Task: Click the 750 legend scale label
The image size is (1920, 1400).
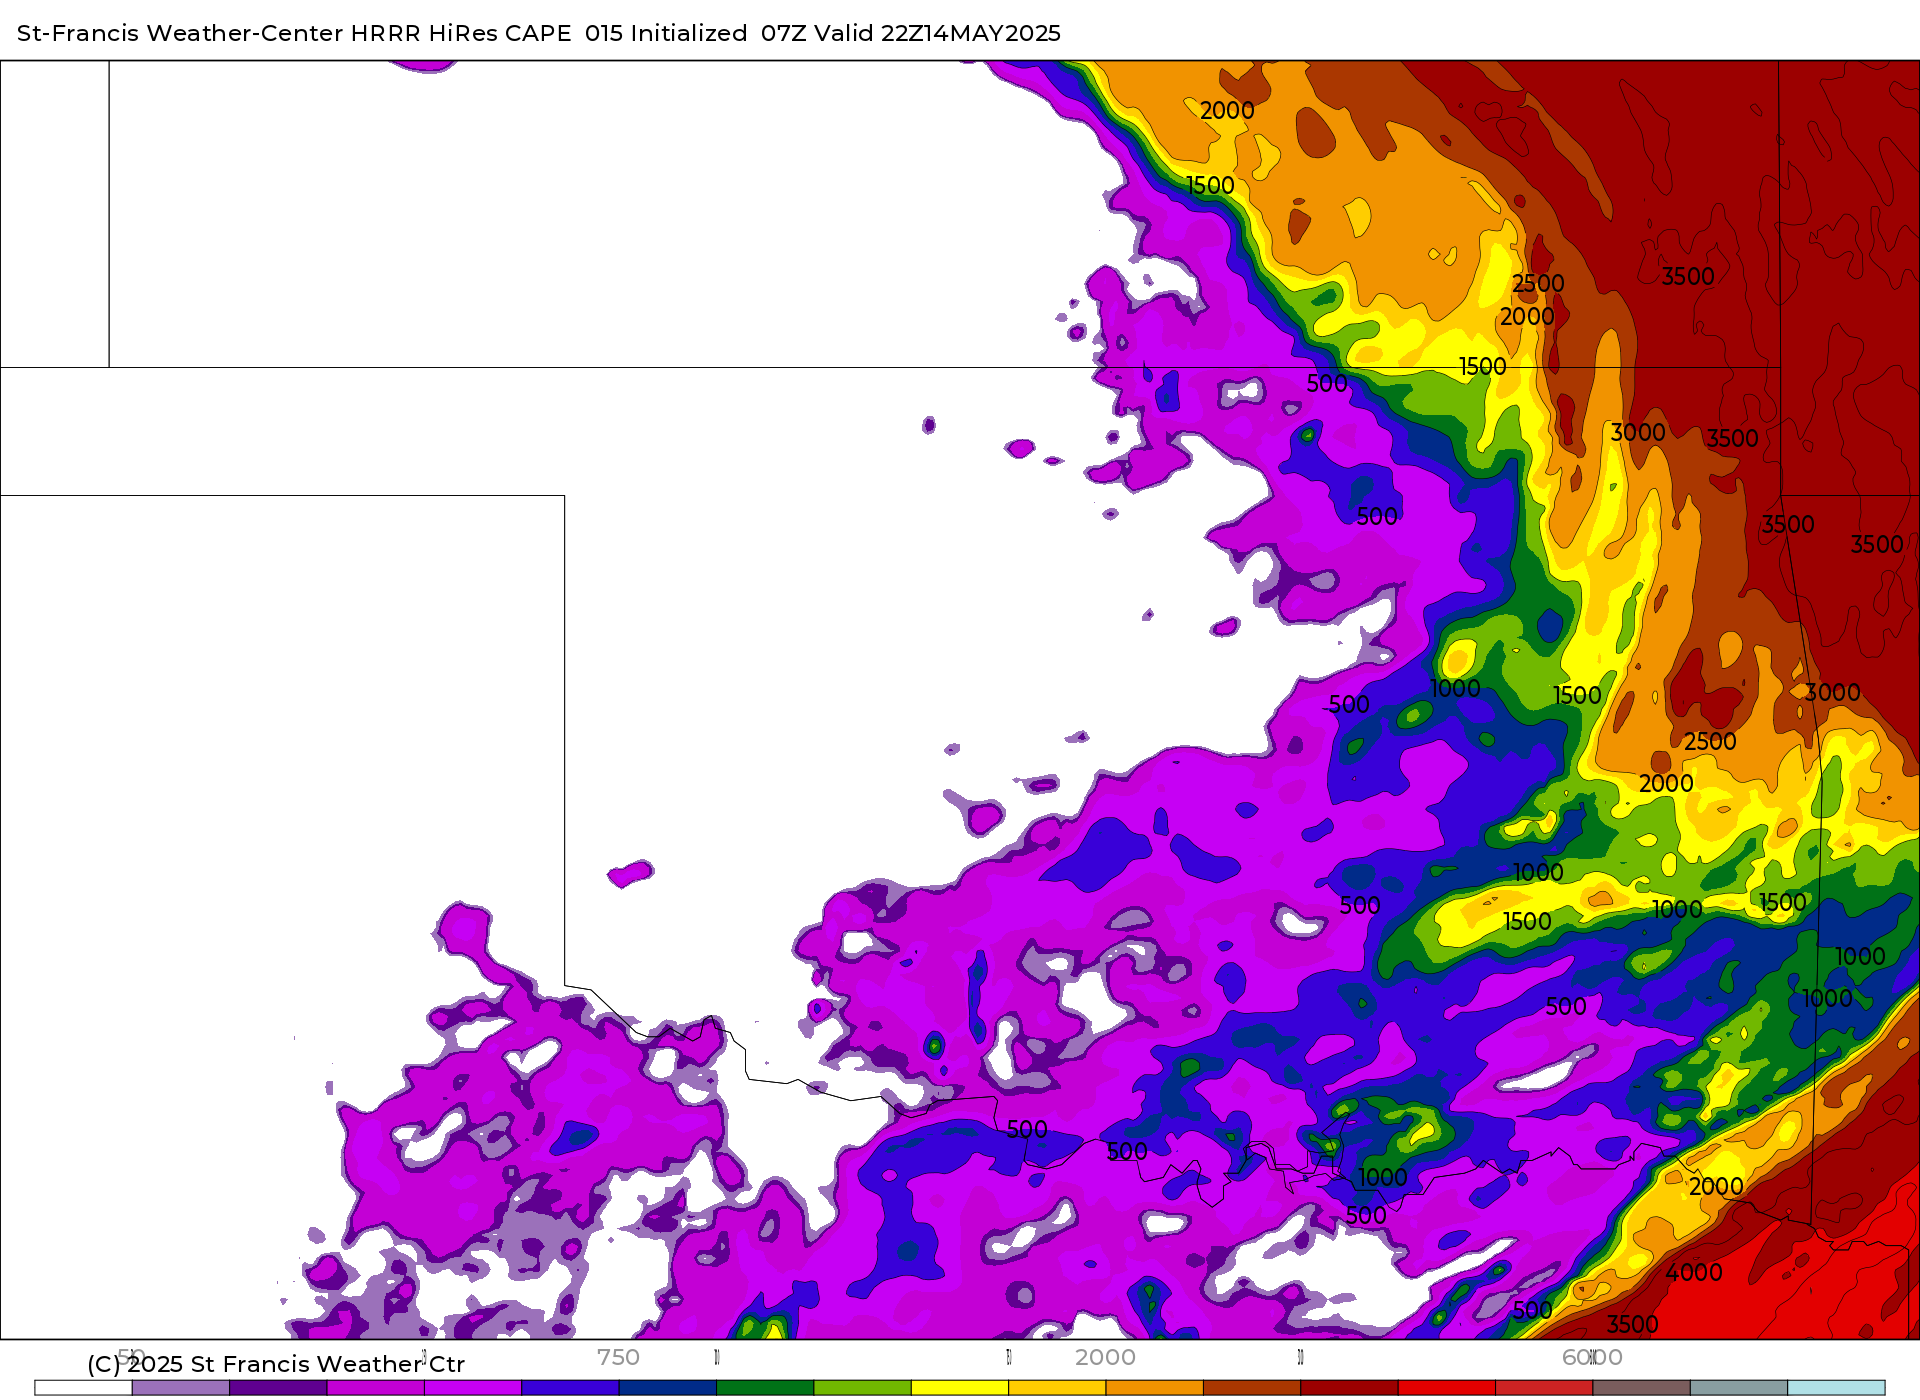Action: 618,1357
